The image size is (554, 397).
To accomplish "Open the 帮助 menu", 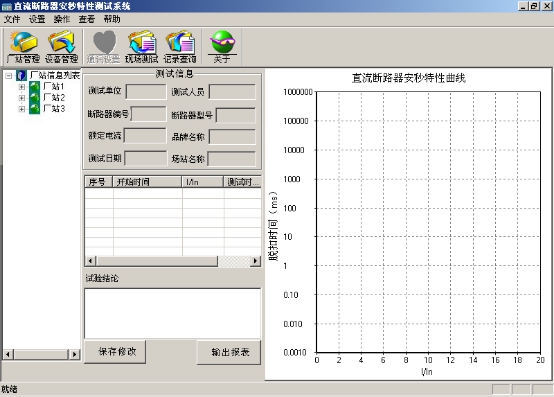I will tap(112, 19).
